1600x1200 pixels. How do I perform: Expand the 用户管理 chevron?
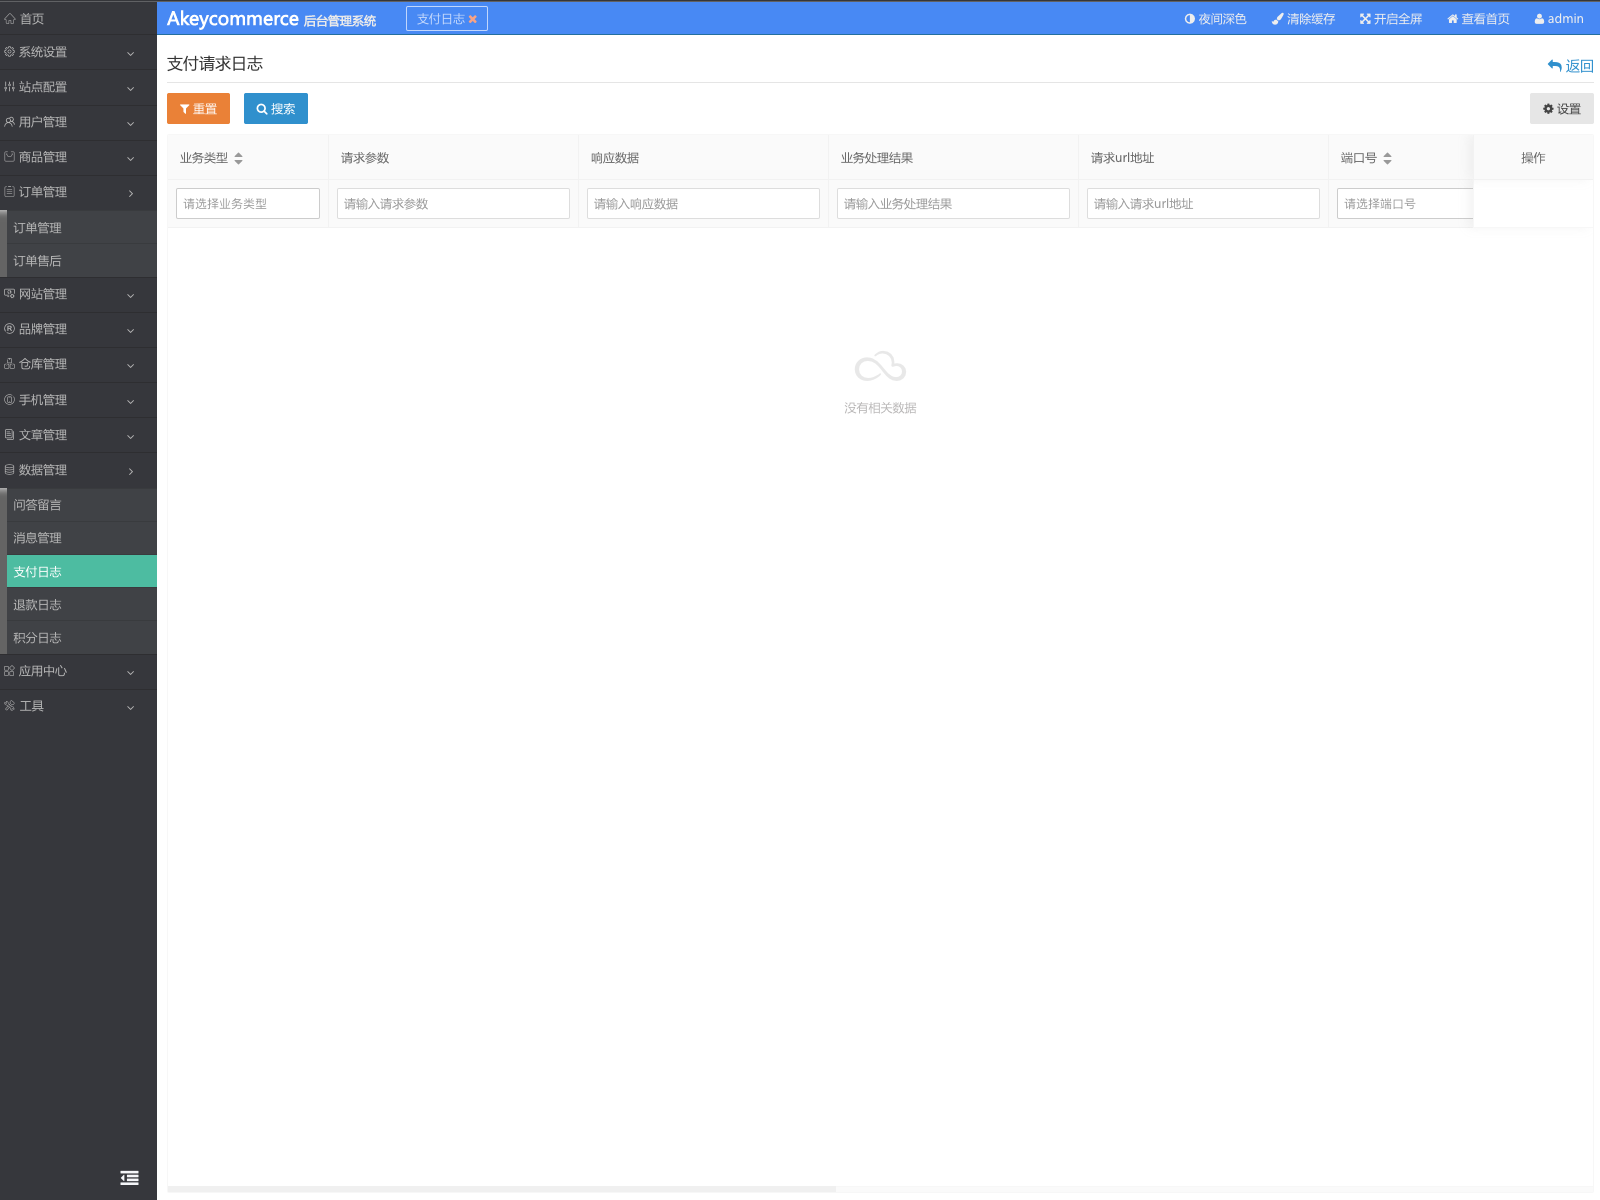coord(130,123)
